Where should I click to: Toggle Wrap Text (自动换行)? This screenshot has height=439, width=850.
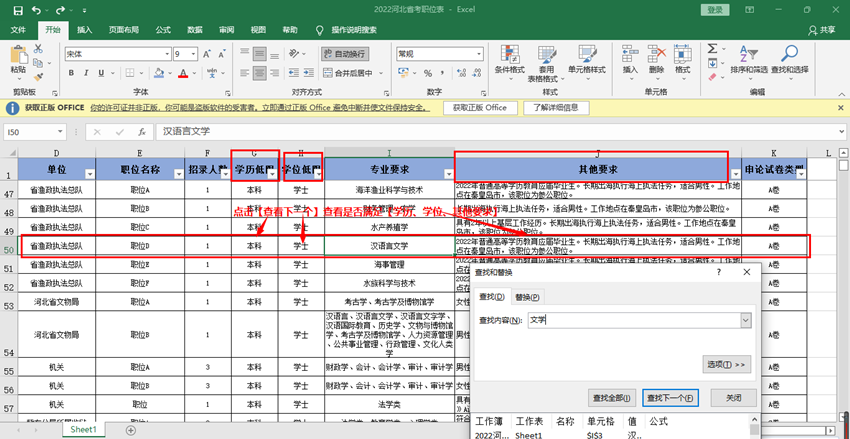pos(344,54)
